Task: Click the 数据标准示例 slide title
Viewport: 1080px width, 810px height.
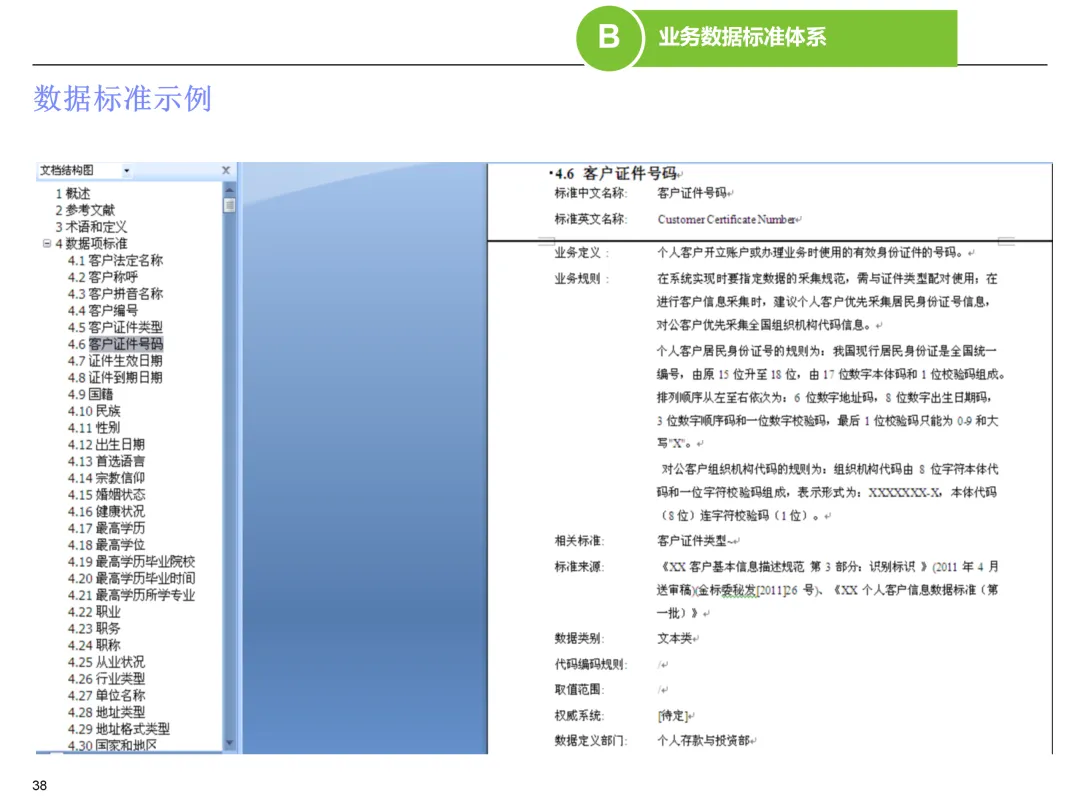Action: point(123,98)
